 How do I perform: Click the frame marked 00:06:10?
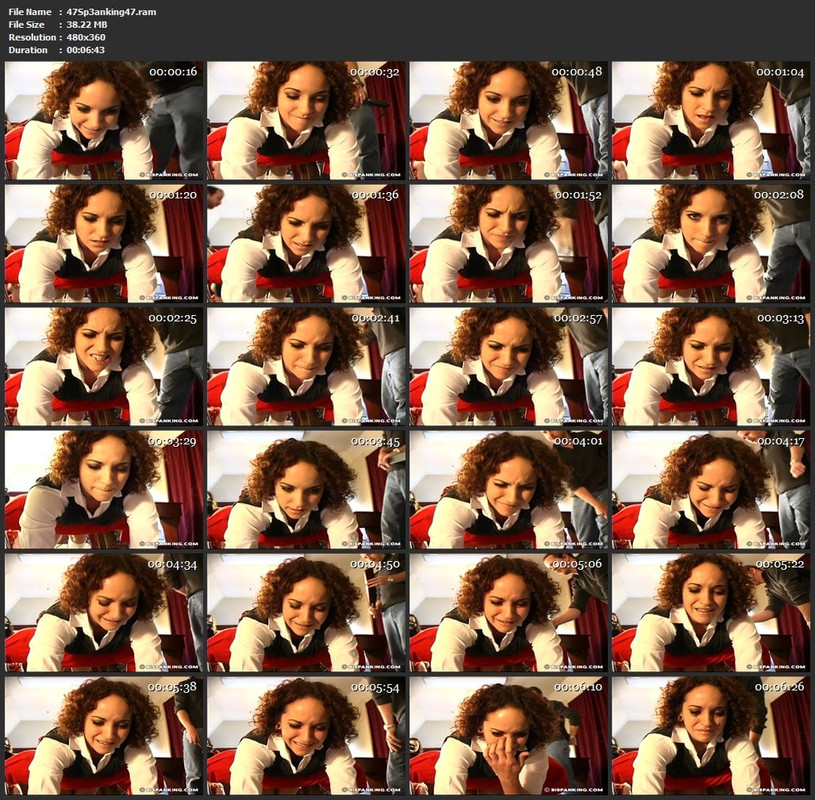(x=509, y=736)
